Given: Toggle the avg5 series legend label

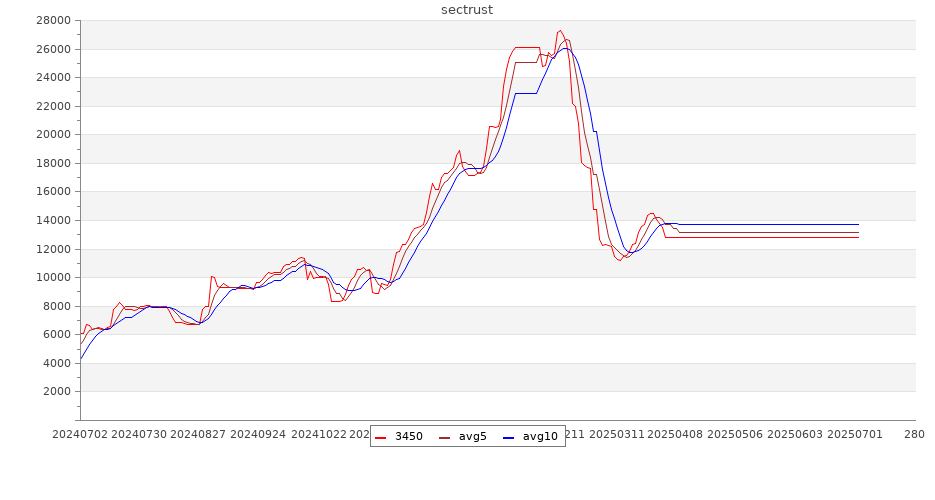Looking at the screenshot, I should 472,436.
